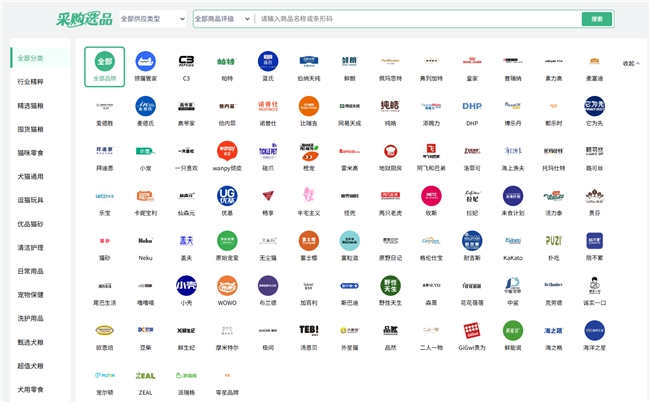Screen dimensions: 650x403
Task: Open the 全部供应类型 dropdown
Action: coord(152,19)
